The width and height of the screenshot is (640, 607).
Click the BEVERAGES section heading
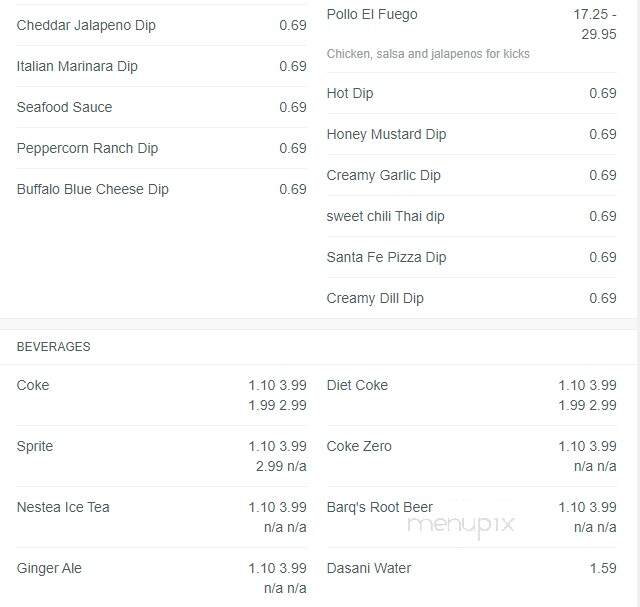click(x=53, y=347)
